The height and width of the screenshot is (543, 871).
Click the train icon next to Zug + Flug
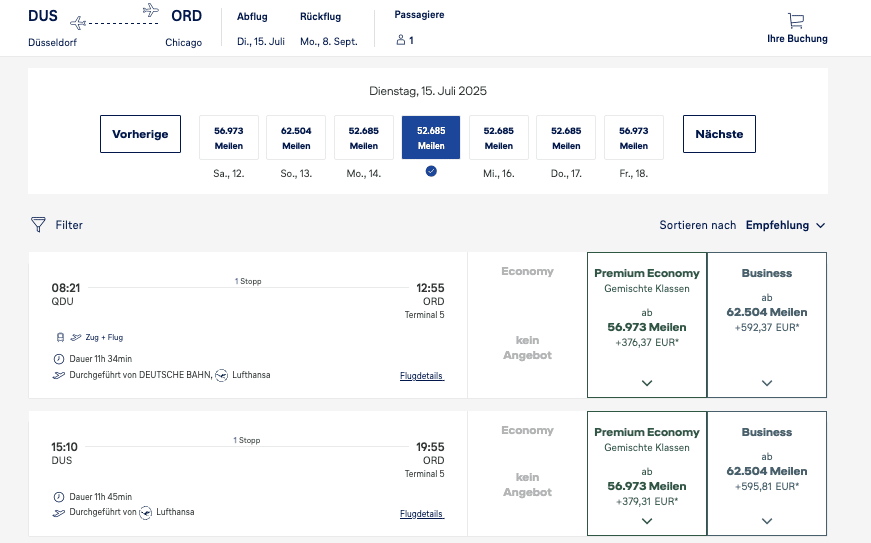[x=58, y=337]
